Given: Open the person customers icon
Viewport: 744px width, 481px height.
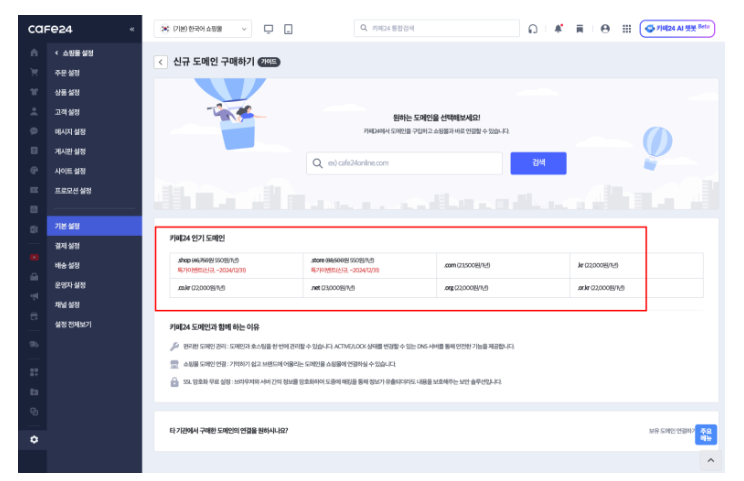Looking at the screenshot, I should [x=34, y=111].
